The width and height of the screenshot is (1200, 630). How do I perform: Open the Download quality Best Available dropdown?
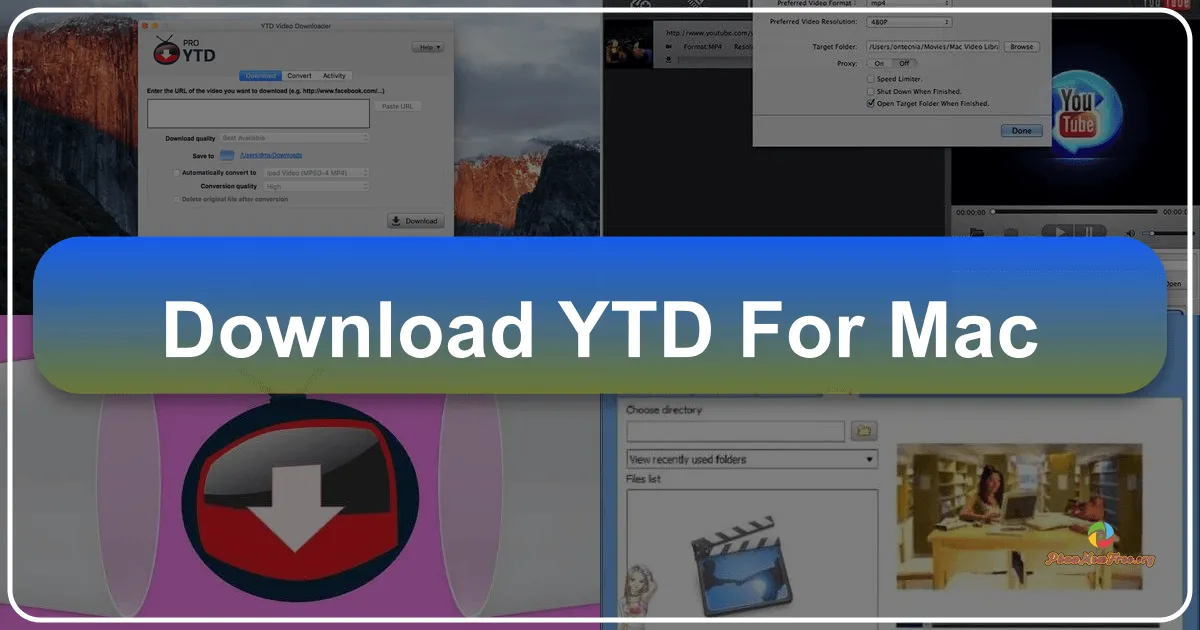(295, 137)
